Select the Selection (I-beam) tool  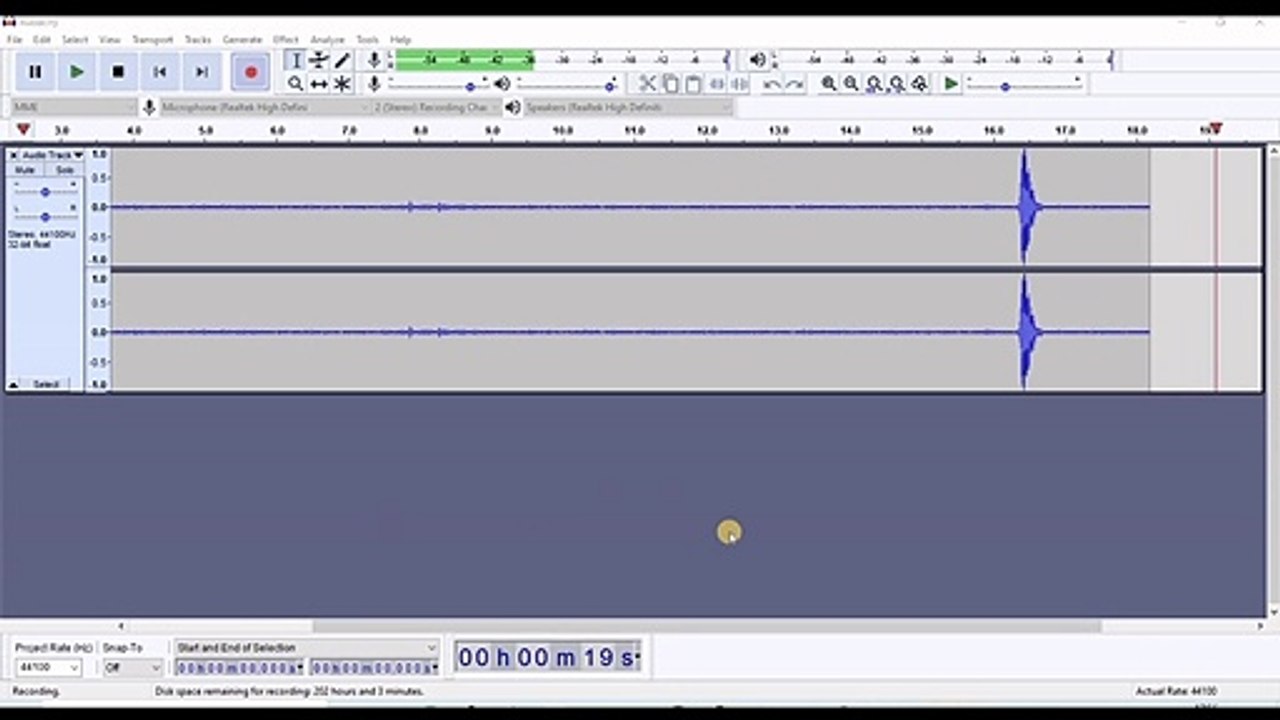click(x=295, y=61)
